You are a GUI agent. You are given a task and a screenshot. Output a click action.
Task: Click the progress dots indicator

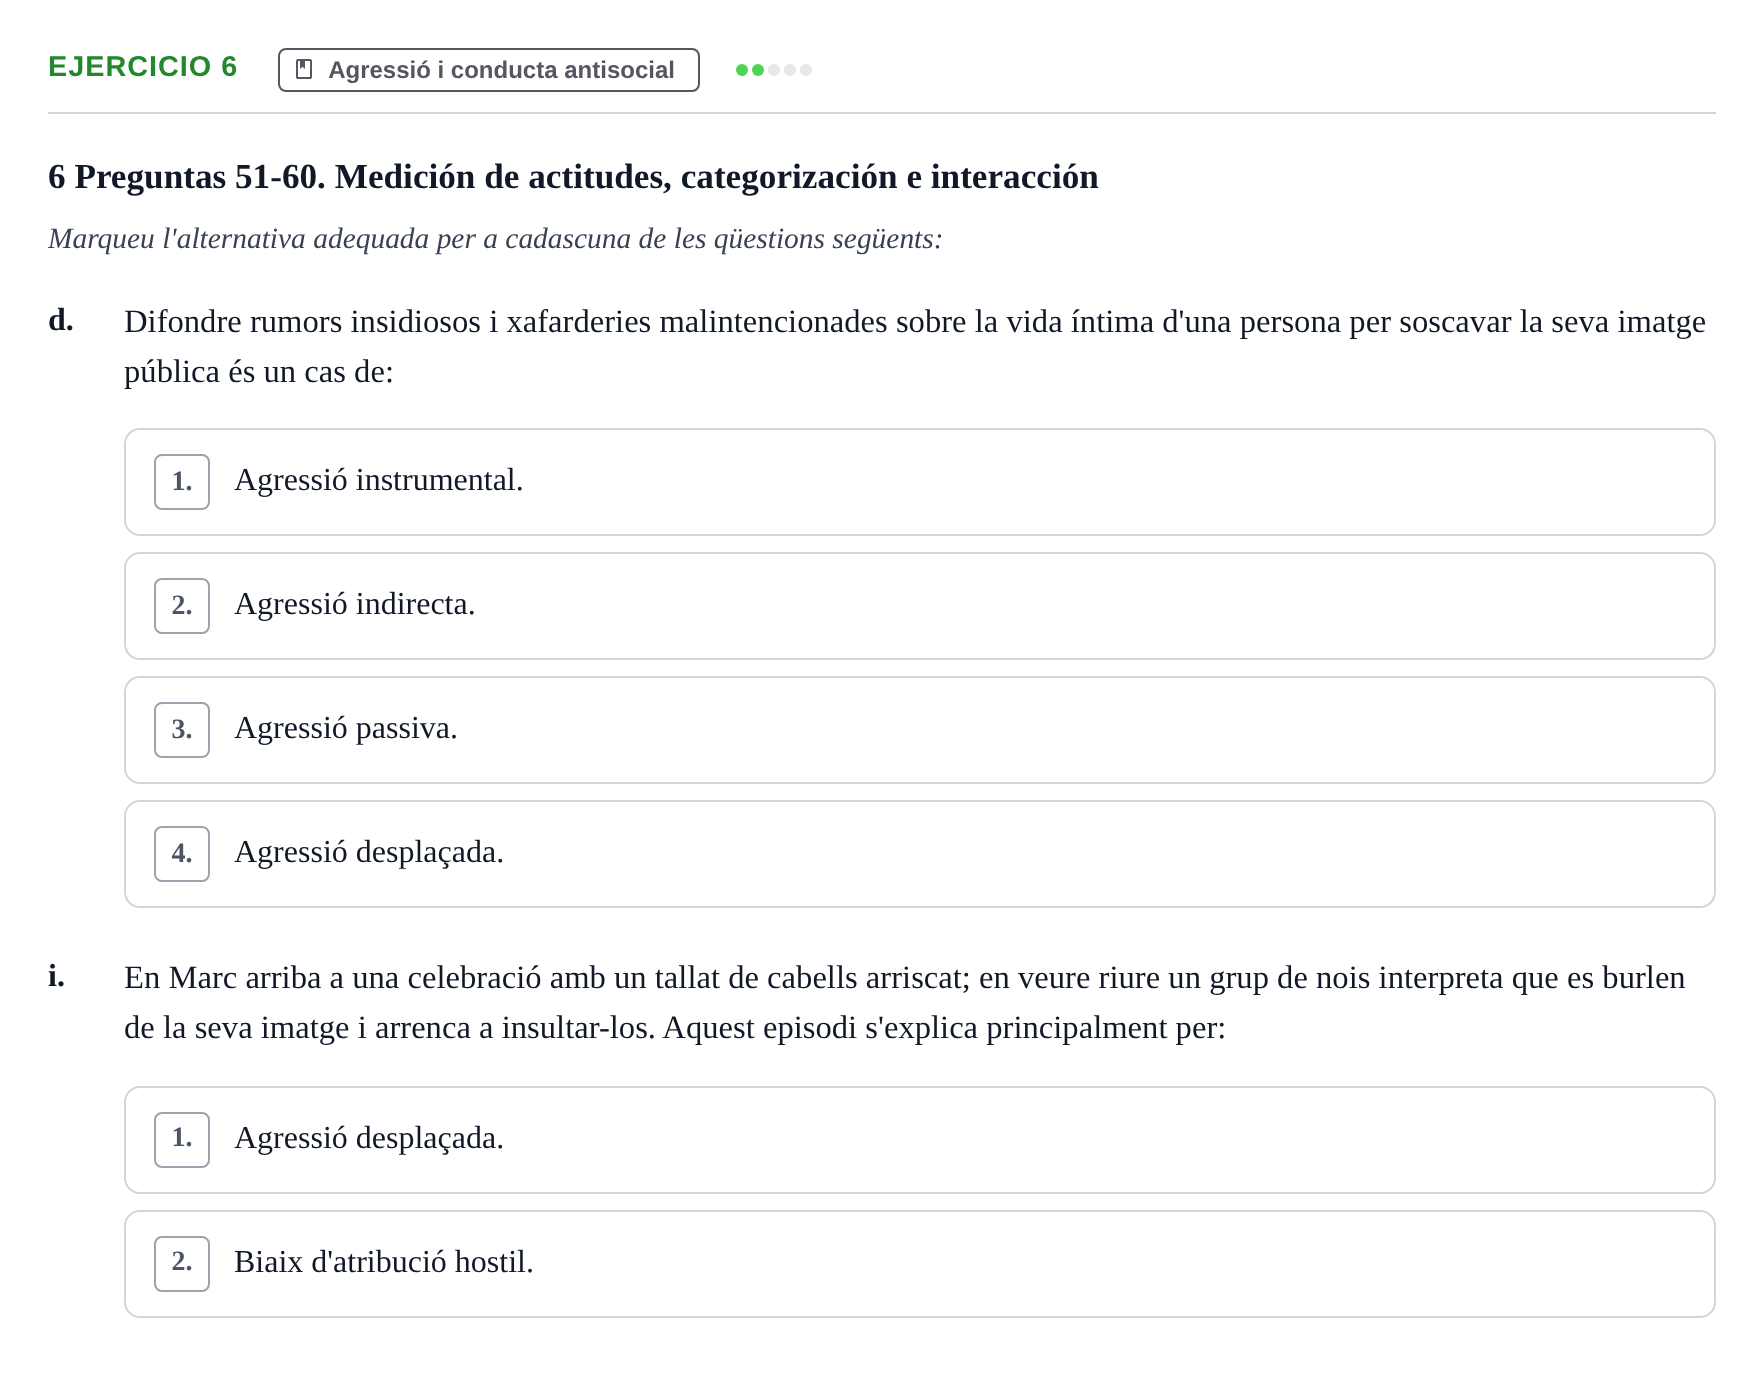(x=774, y=70)
